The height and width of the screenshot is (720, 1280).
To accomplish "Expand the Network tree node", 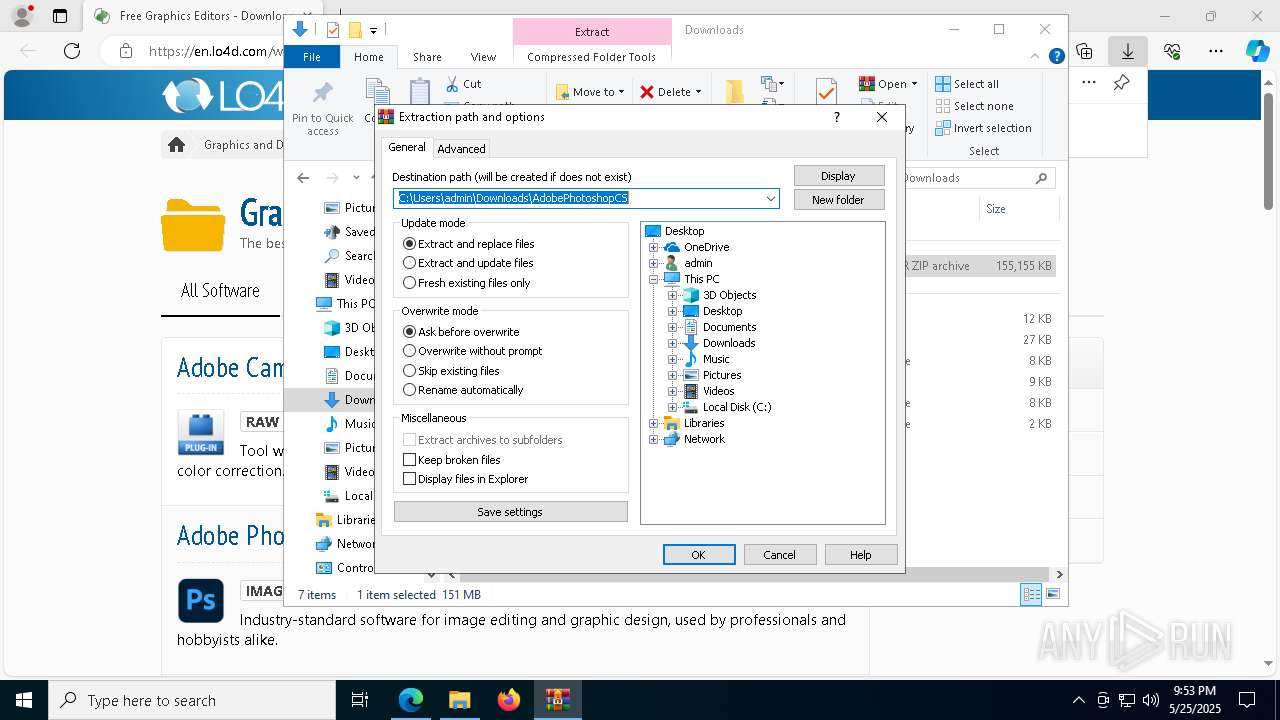I will [x=654, y=439].
